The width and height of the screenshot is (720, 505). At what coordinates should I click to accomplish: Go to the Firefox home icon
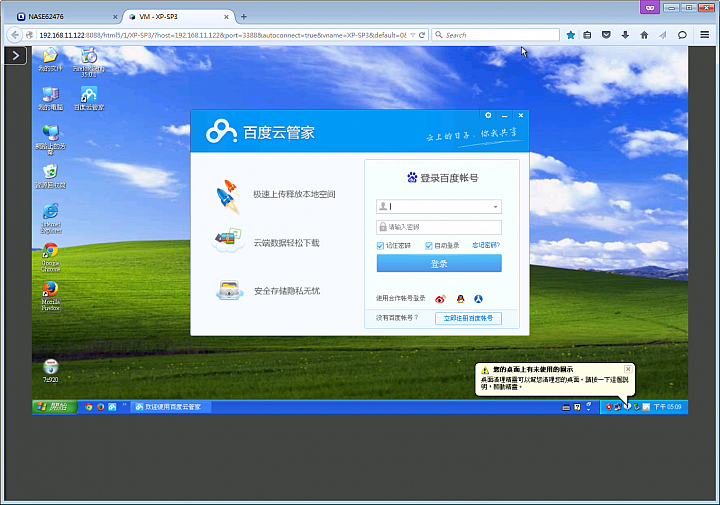point(644,35)
